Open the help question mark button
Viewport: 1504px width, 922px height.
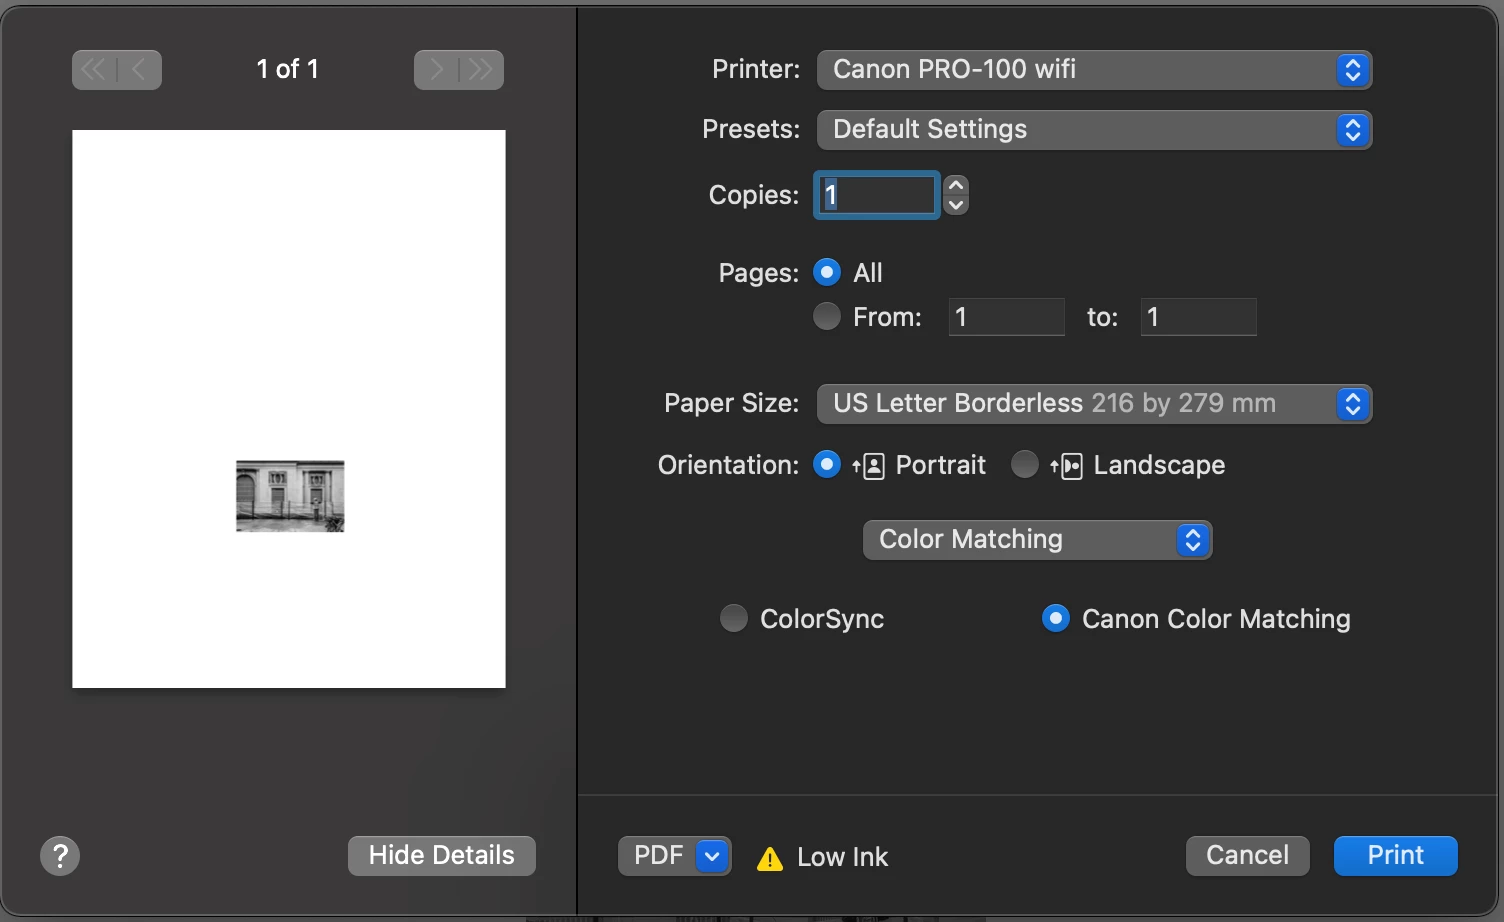60,856
